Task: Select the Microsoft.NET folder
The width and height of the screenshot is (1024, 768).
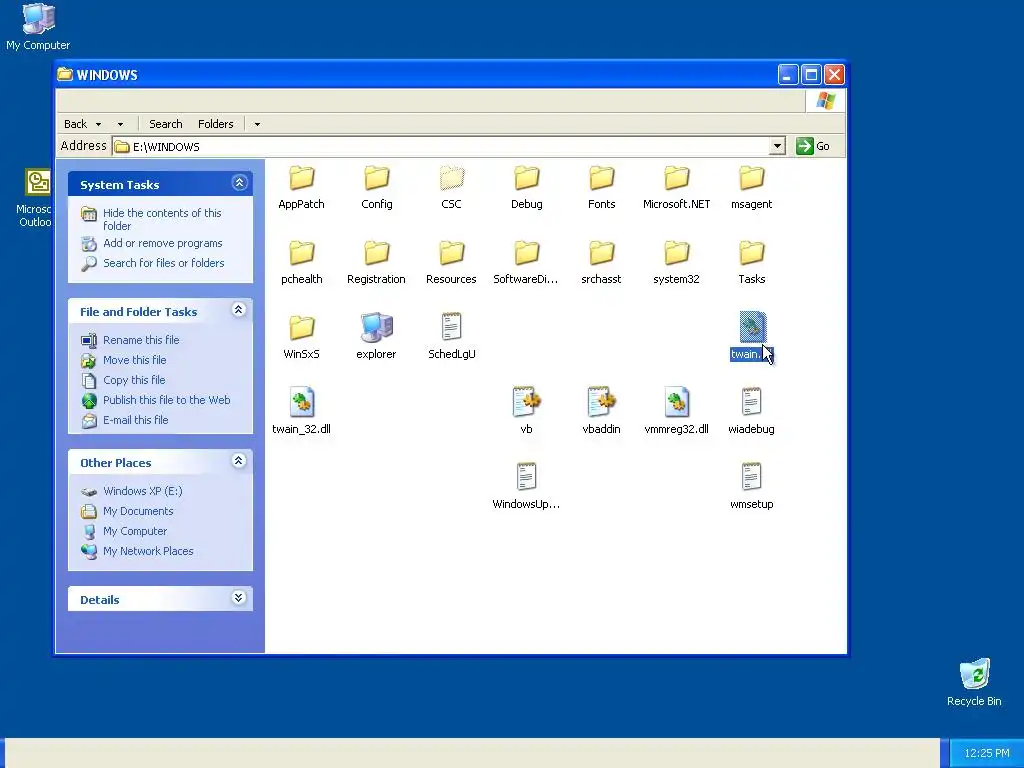Action: coord(677,187)
